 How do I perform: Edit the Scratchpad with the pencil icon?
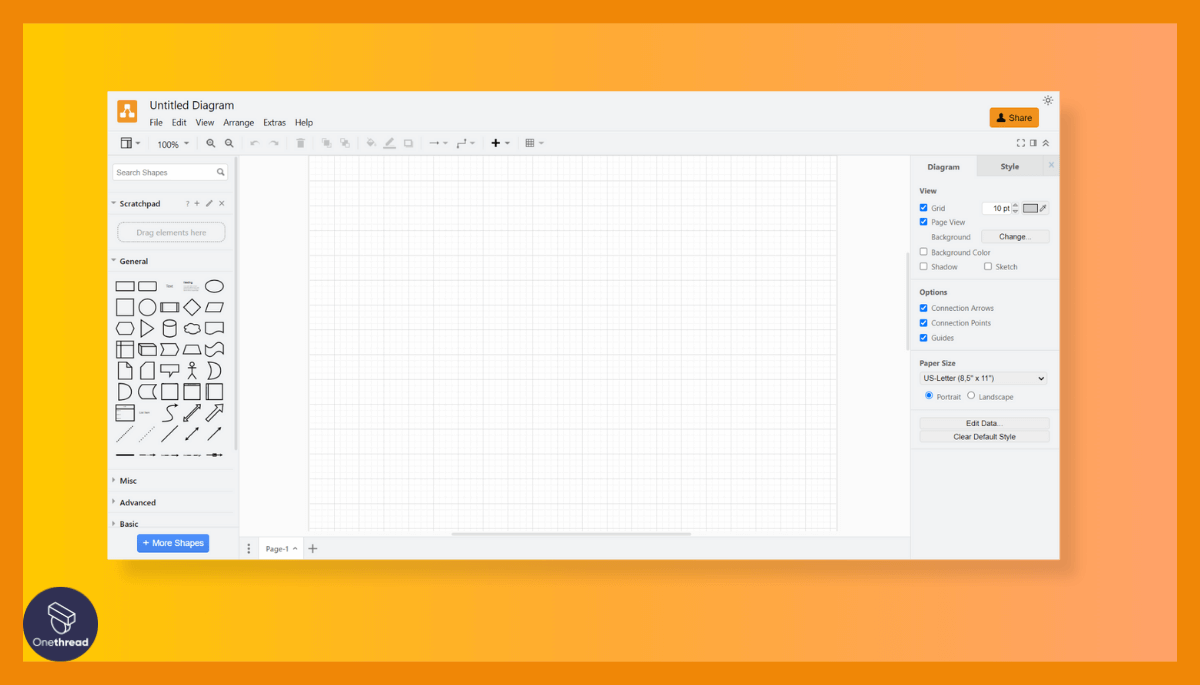pos(209,203)
